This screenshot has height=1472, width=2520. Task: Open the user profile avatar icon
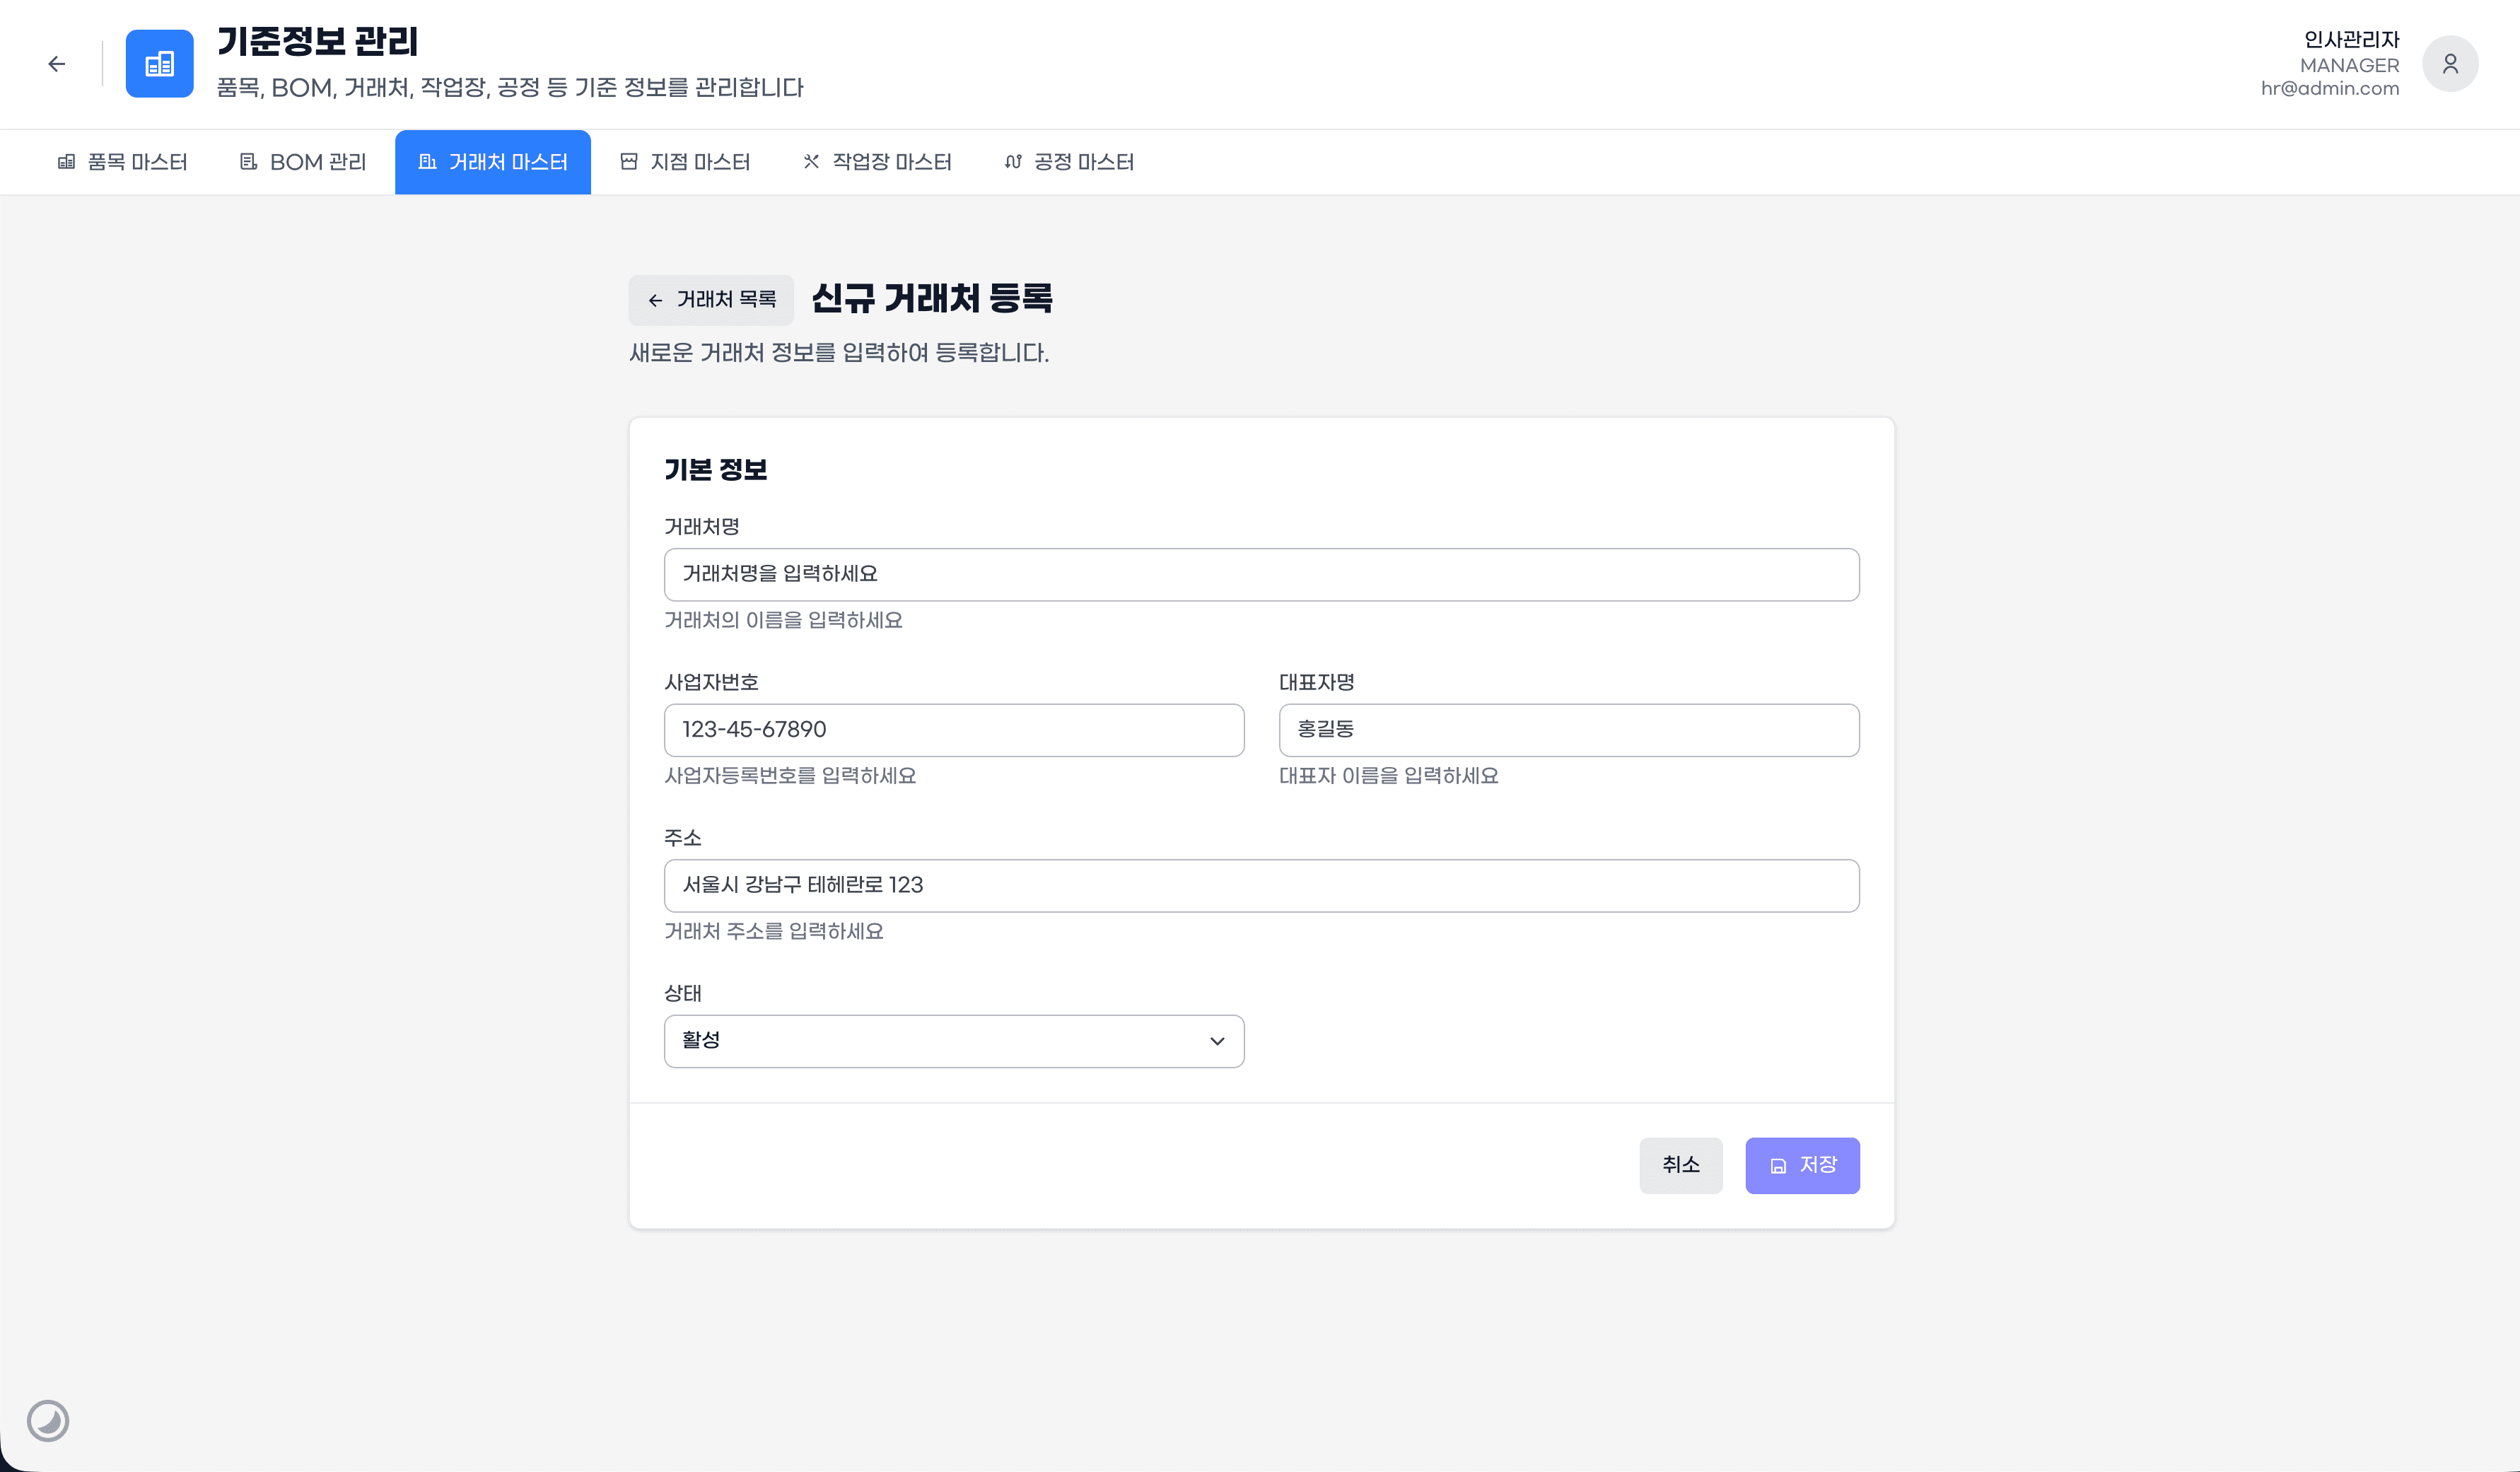click(2449, 64)
